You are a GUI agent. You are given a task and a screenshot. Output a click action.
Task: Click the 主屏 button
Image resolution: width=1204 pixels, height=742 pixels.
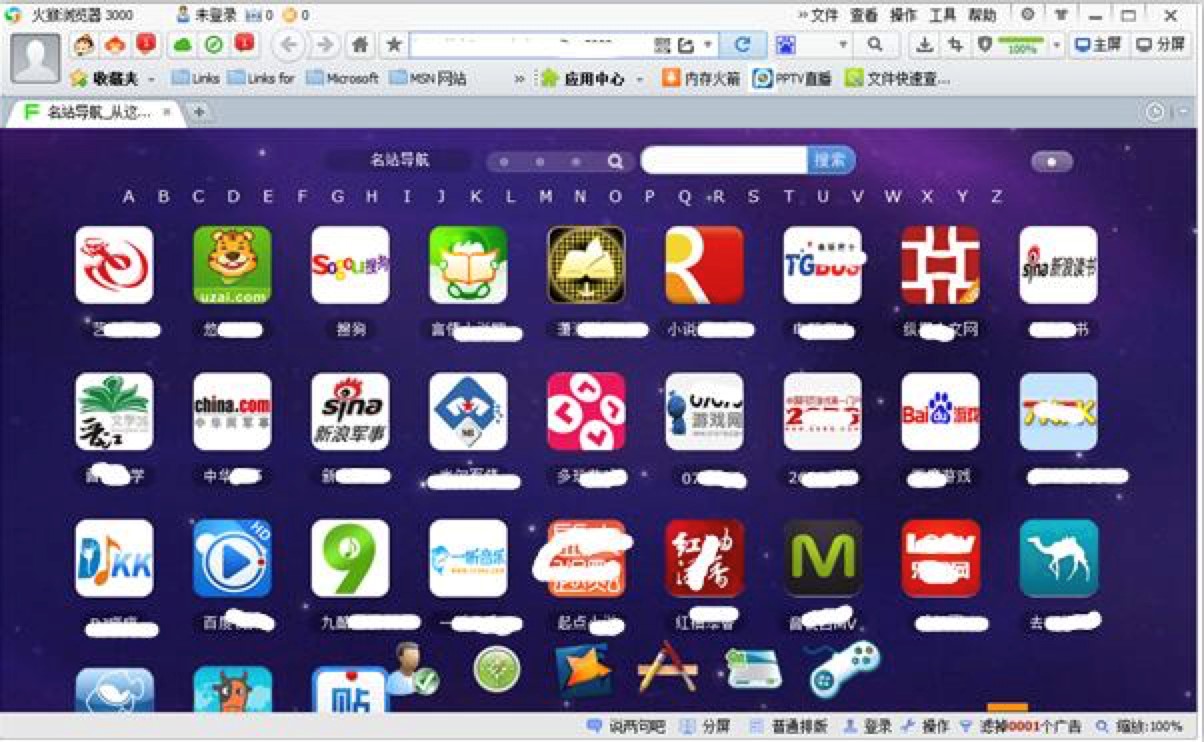[x=1098, y=45]
